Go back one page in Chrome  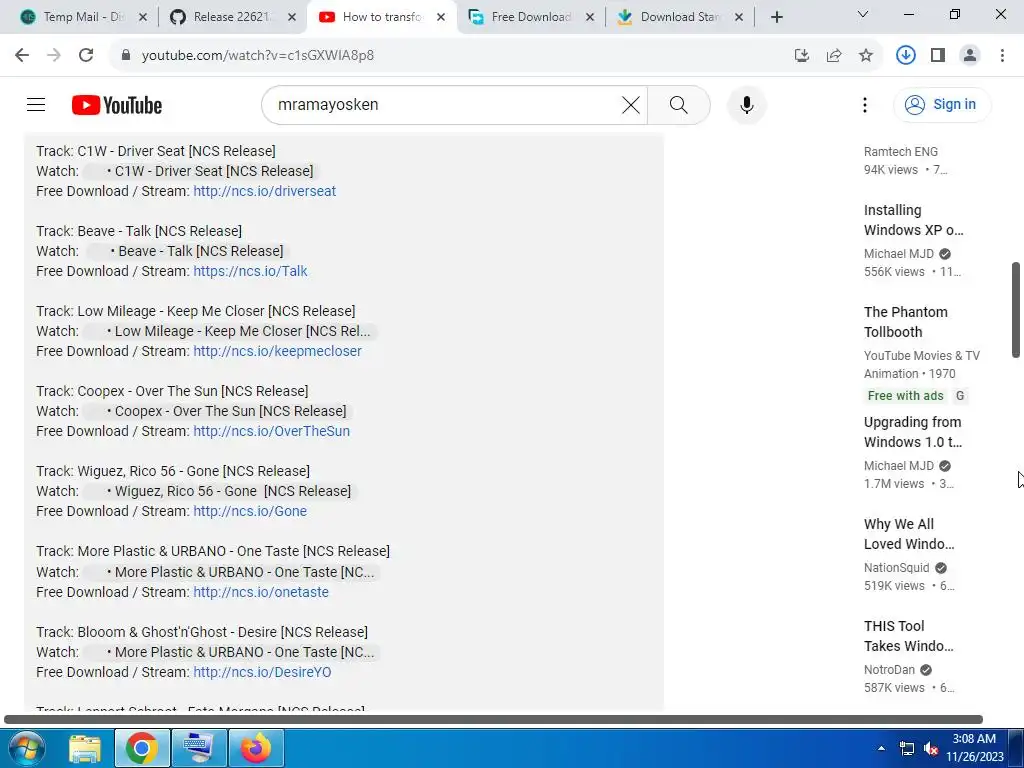pyautogui.click(x=22, y=55)
